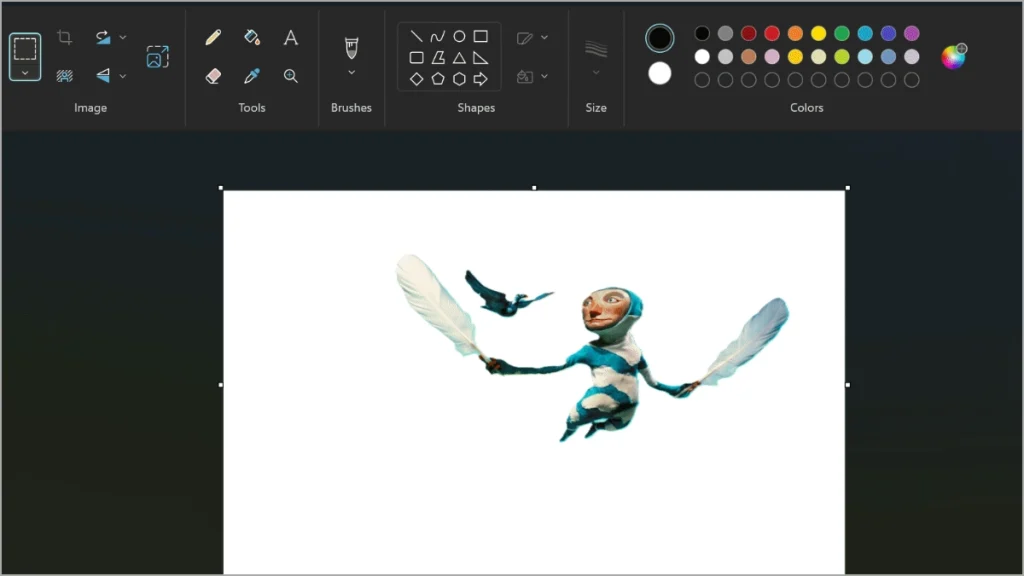Pick the black palette color
Image resolution: width=1024 pixels, height=576 pixels.
coord(702,33)
